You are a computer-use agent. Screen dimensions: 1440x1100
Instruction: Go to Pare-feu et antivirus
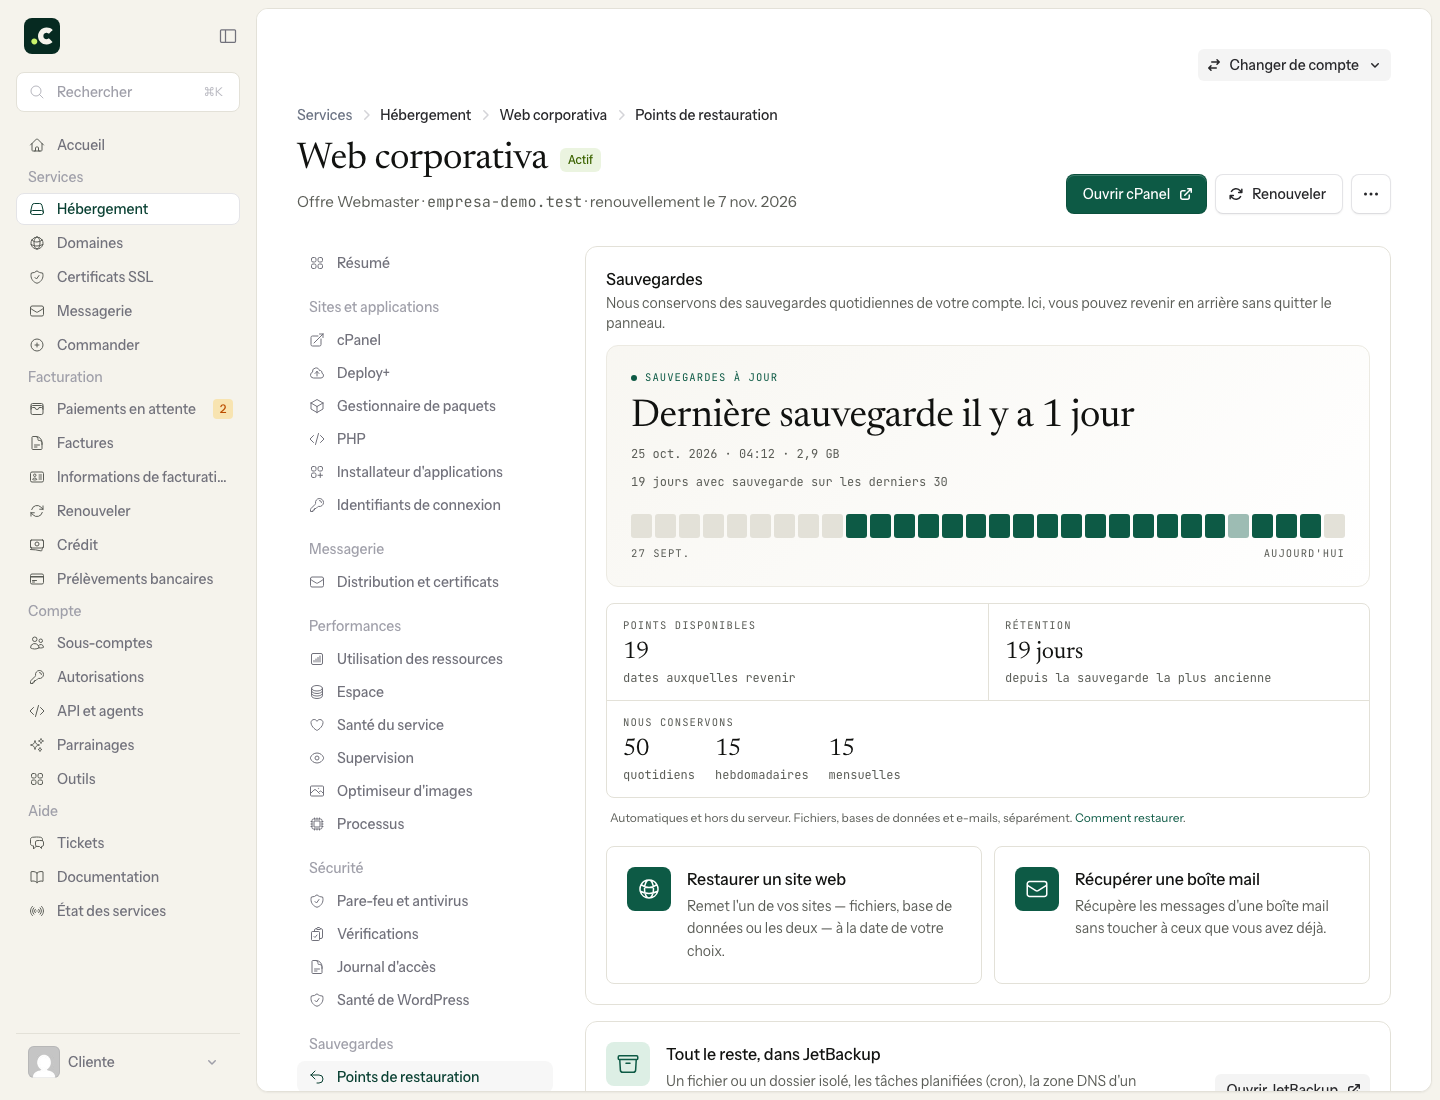tap(425, 901)
